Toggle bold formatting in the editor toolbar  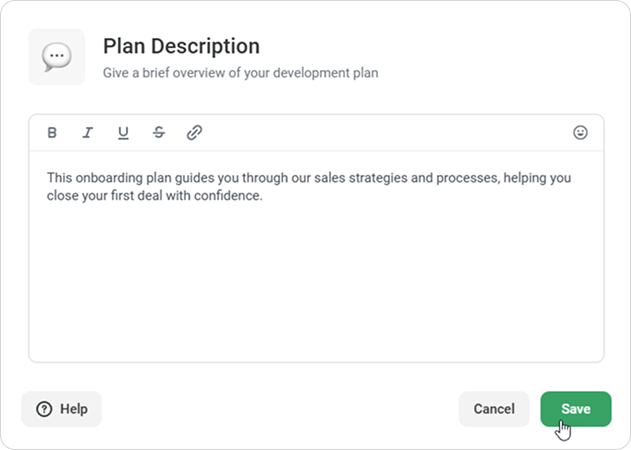52,132
